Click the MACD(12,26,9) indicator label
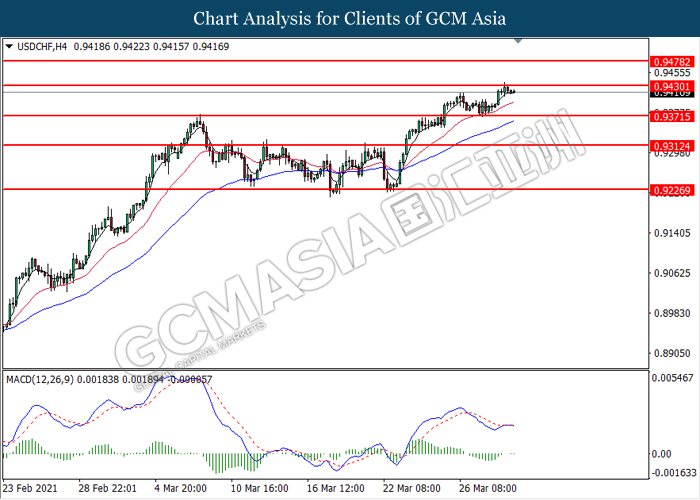 pos(40,379)
